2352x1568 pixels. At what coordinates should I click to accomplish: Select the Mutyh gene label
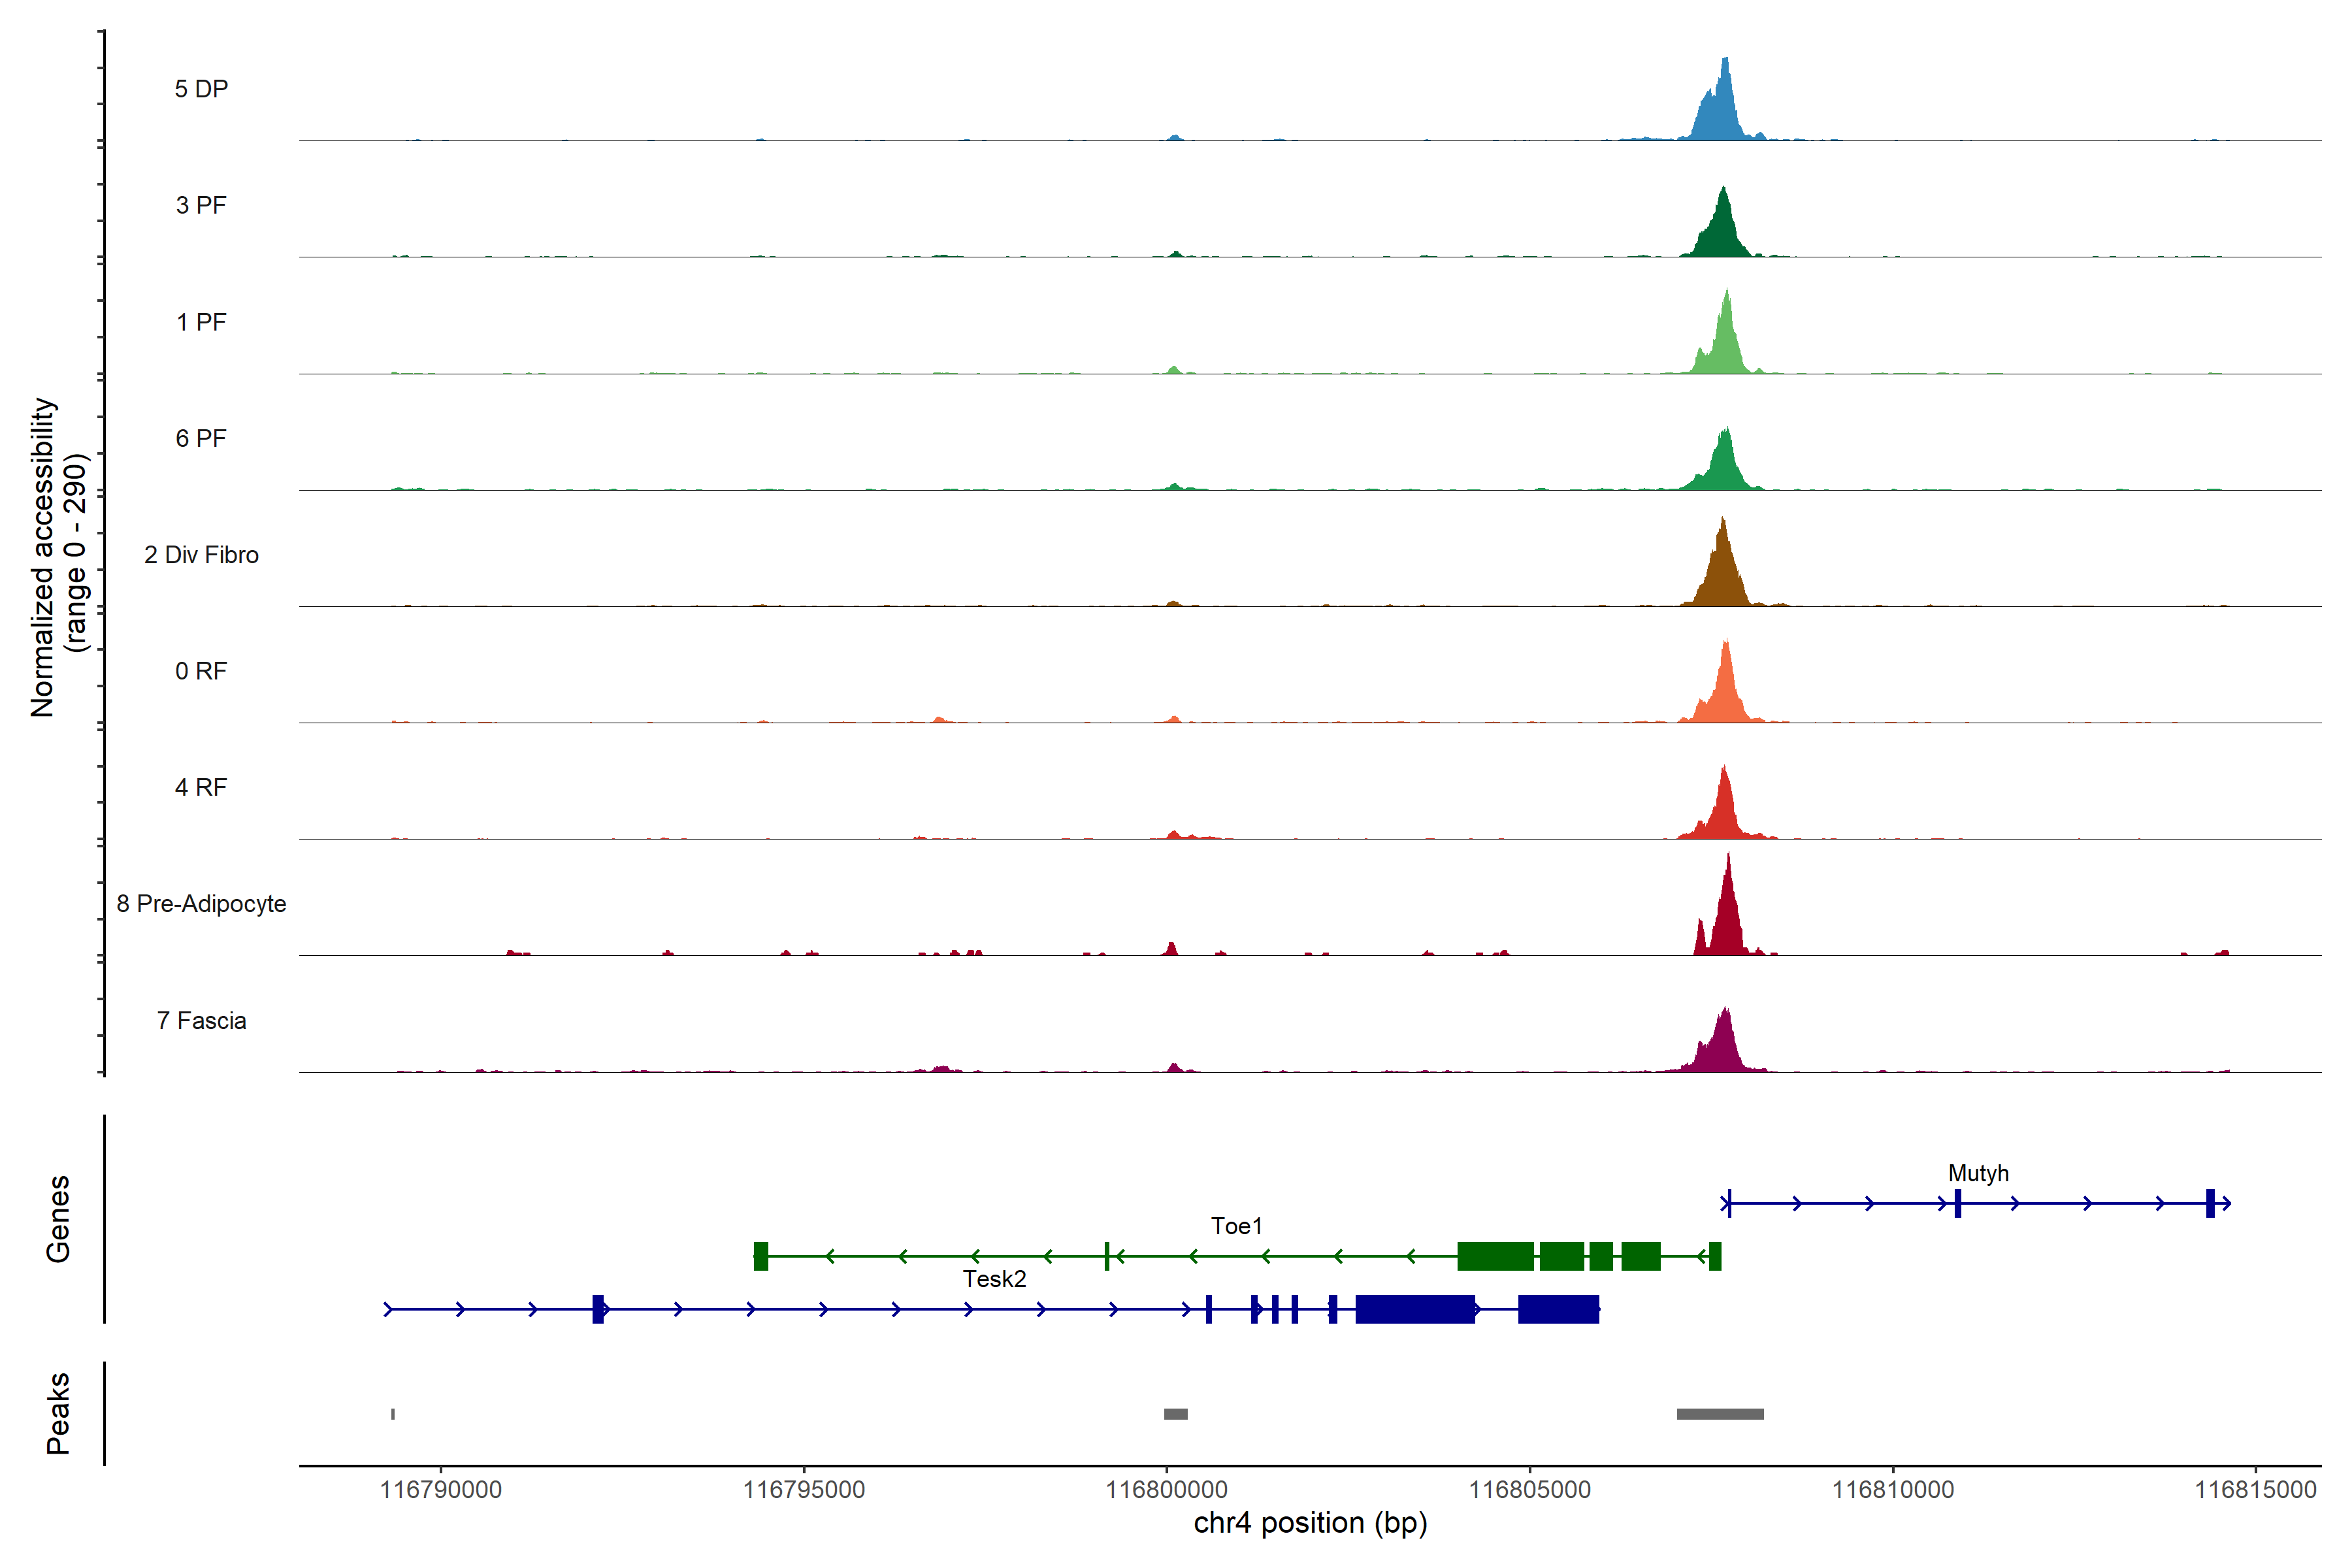tap(1978, 1173)
